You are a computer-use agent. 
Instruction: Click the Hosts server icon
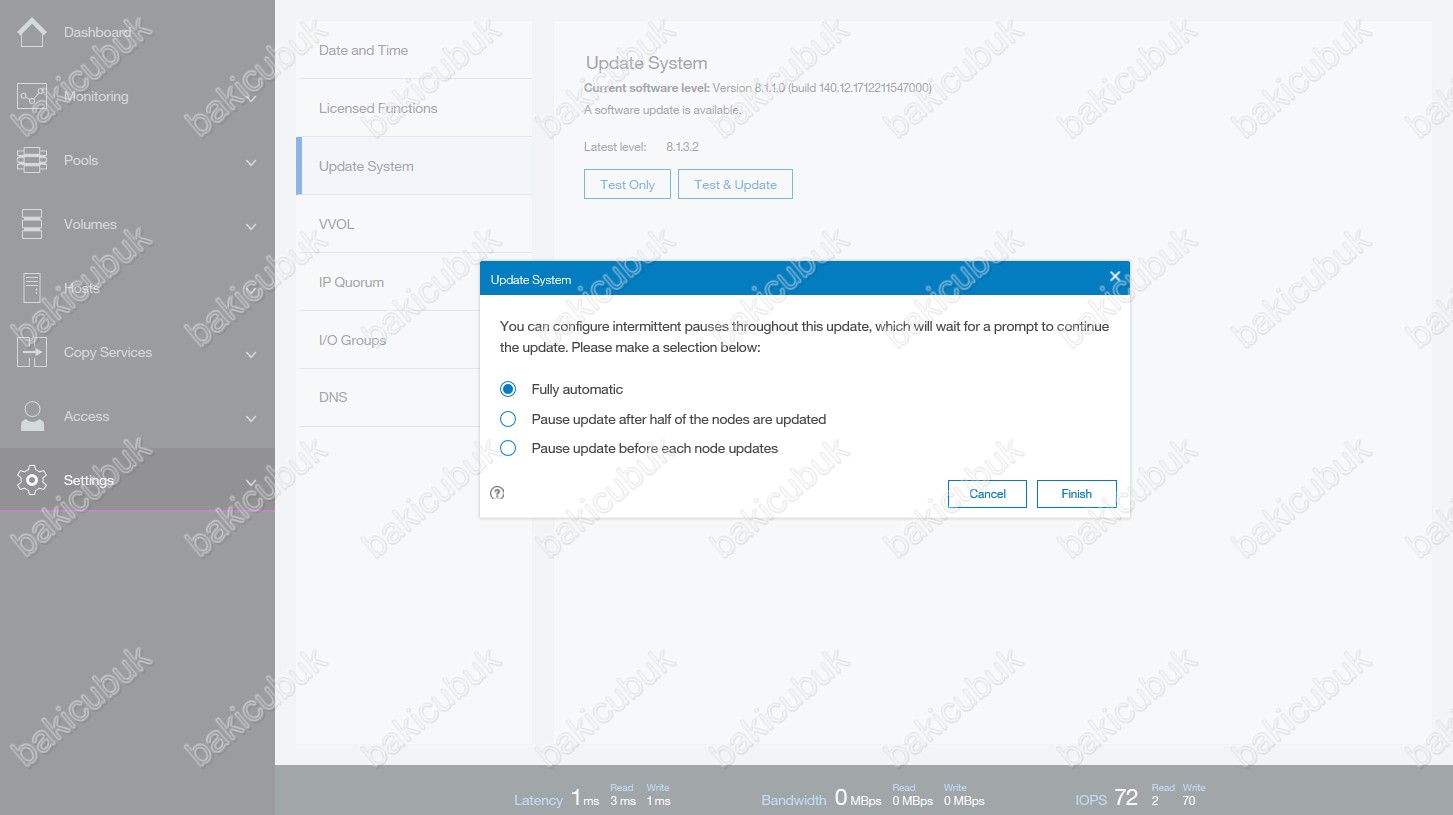(x=32, y=288)
